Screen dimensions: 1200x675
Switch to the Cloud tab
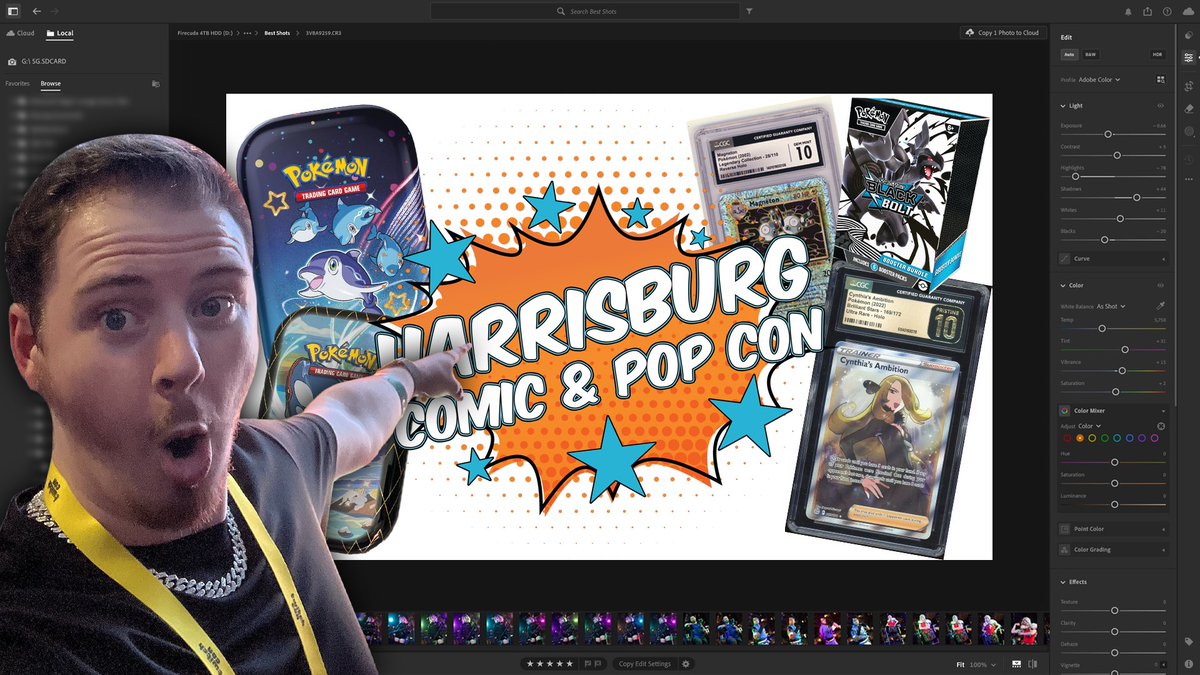[x=20, y=33]
